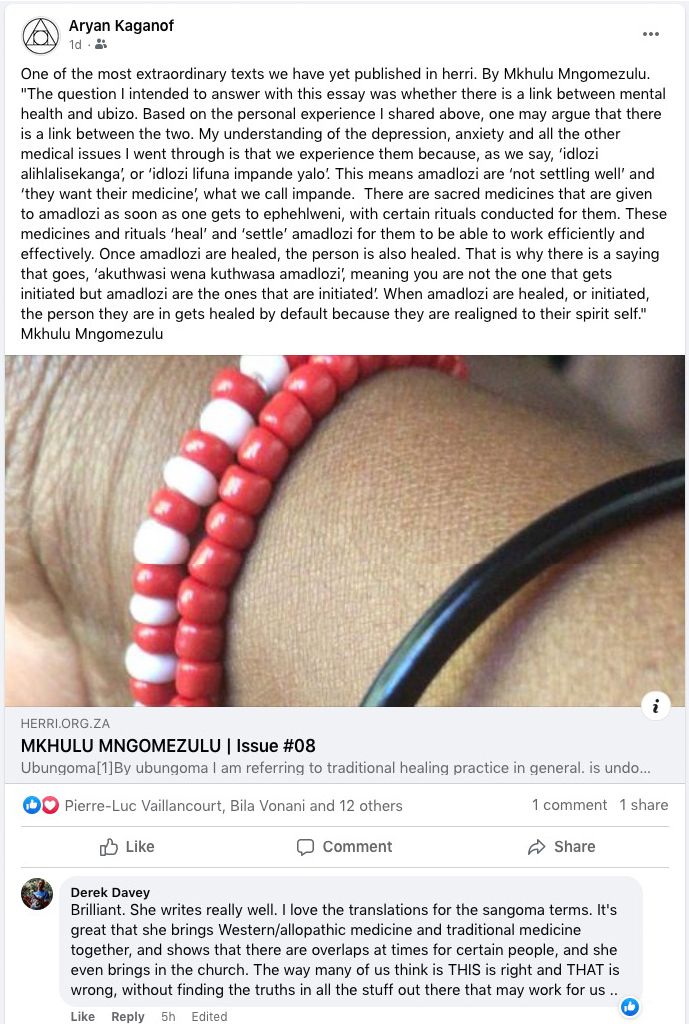Click the Comment speech bubble button

click(344, 846)
